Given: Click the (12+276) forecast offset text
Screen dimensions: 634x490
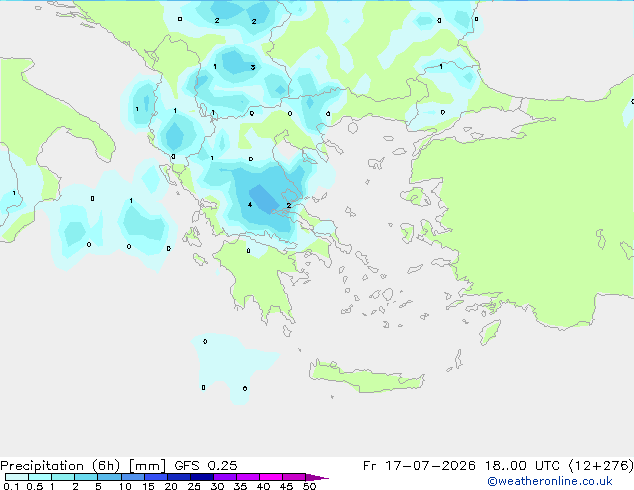Looking at the screenshot, I should click(x=600, y=466).
